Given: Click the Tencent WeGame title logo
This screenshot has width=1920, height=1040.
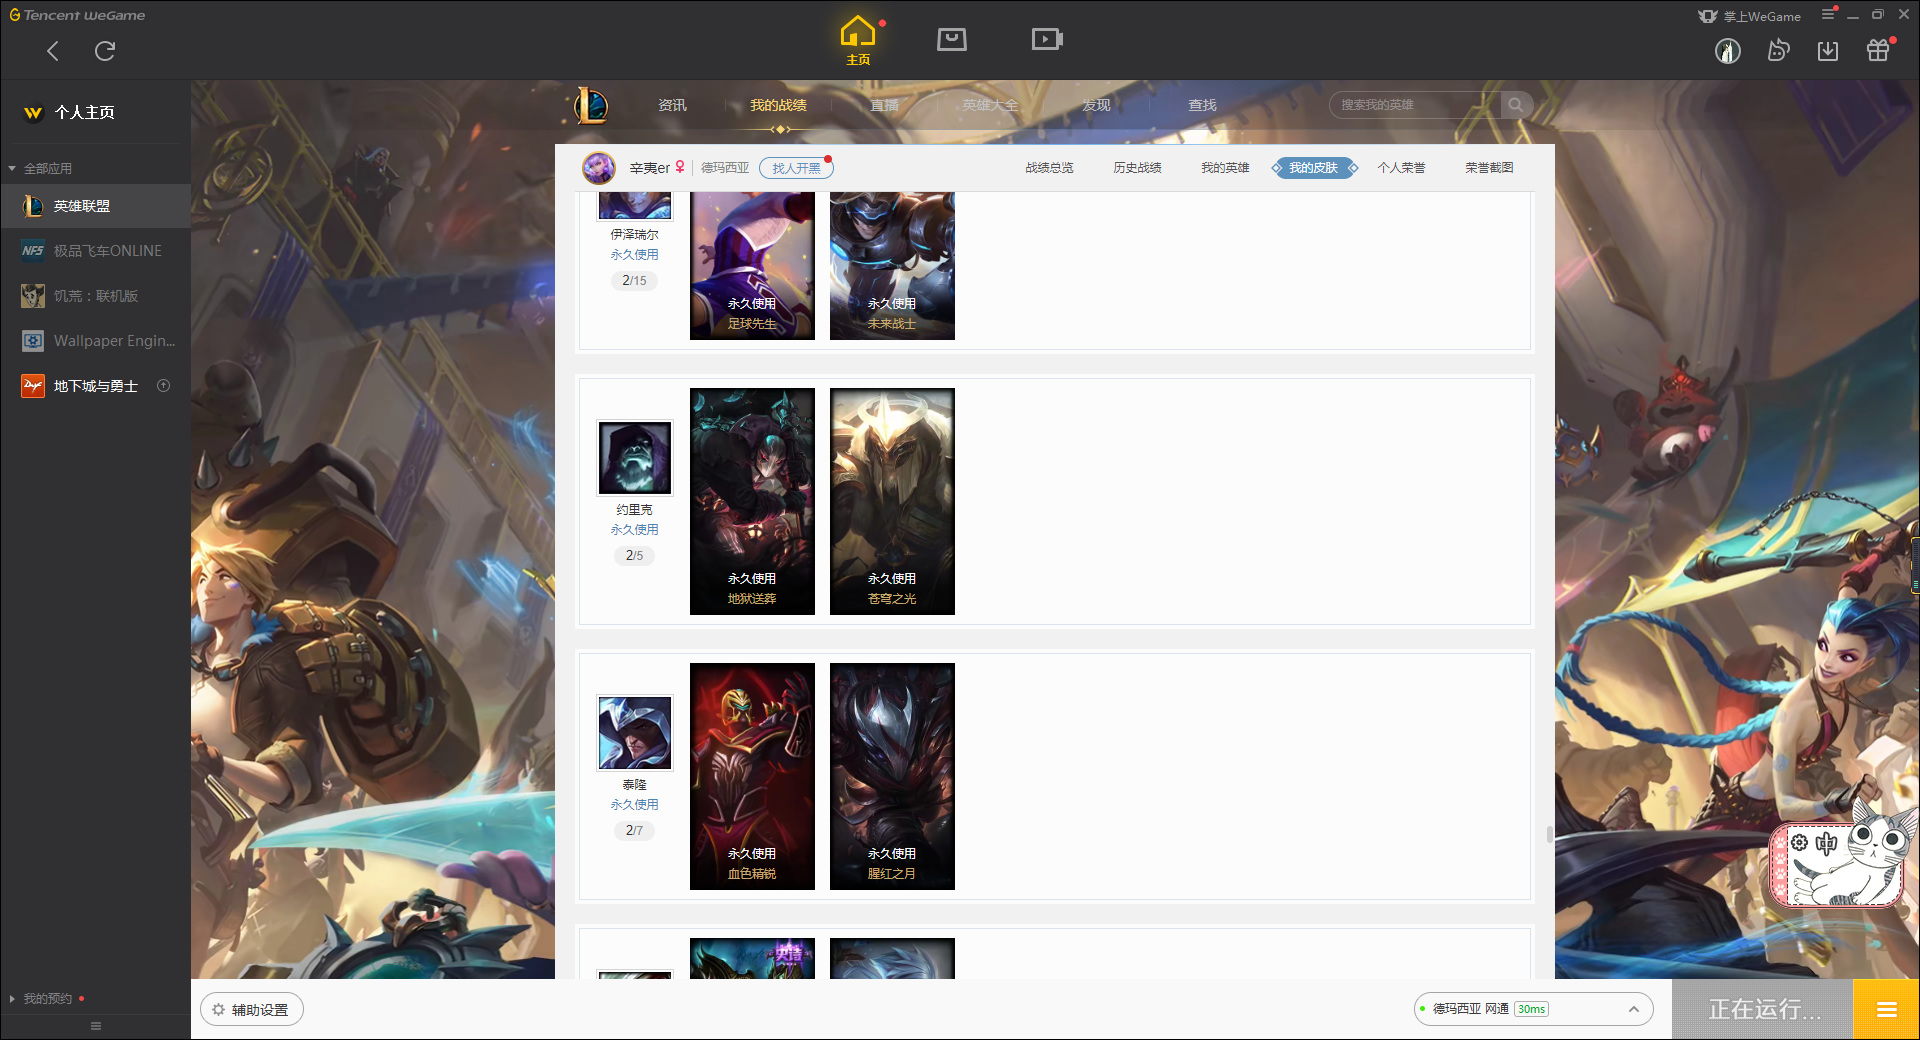Looking at the screenshot, I should pyautogui.click(x=77, y=15).
